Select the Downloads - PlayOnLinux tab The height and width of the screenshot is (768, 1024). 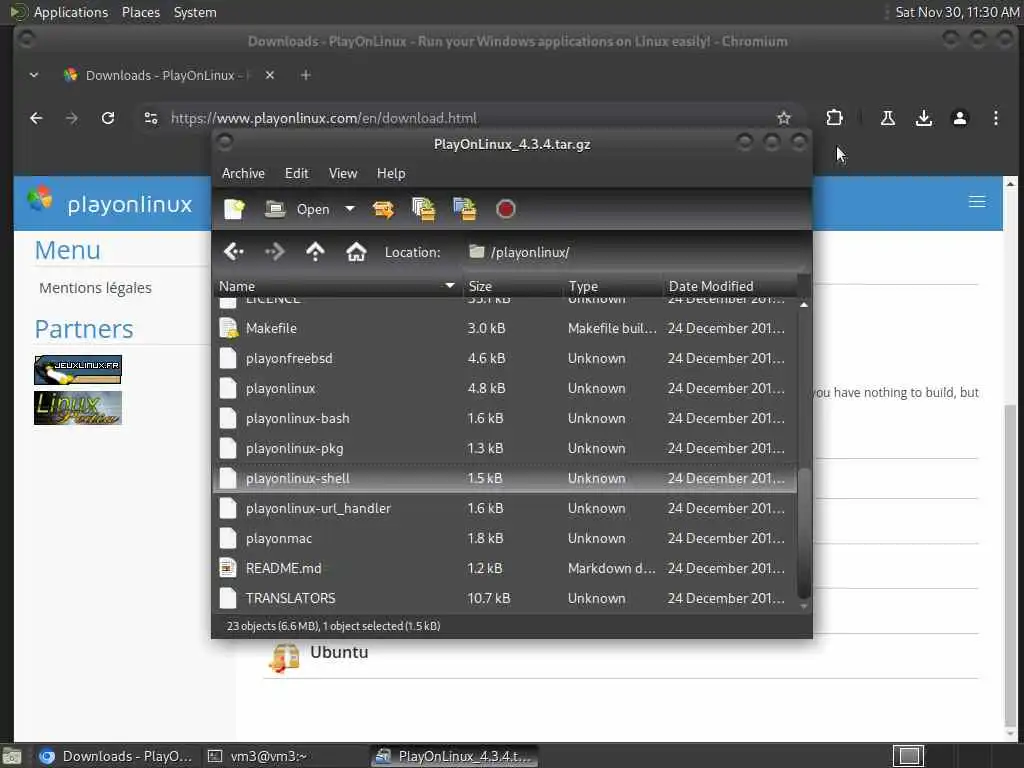168,75
